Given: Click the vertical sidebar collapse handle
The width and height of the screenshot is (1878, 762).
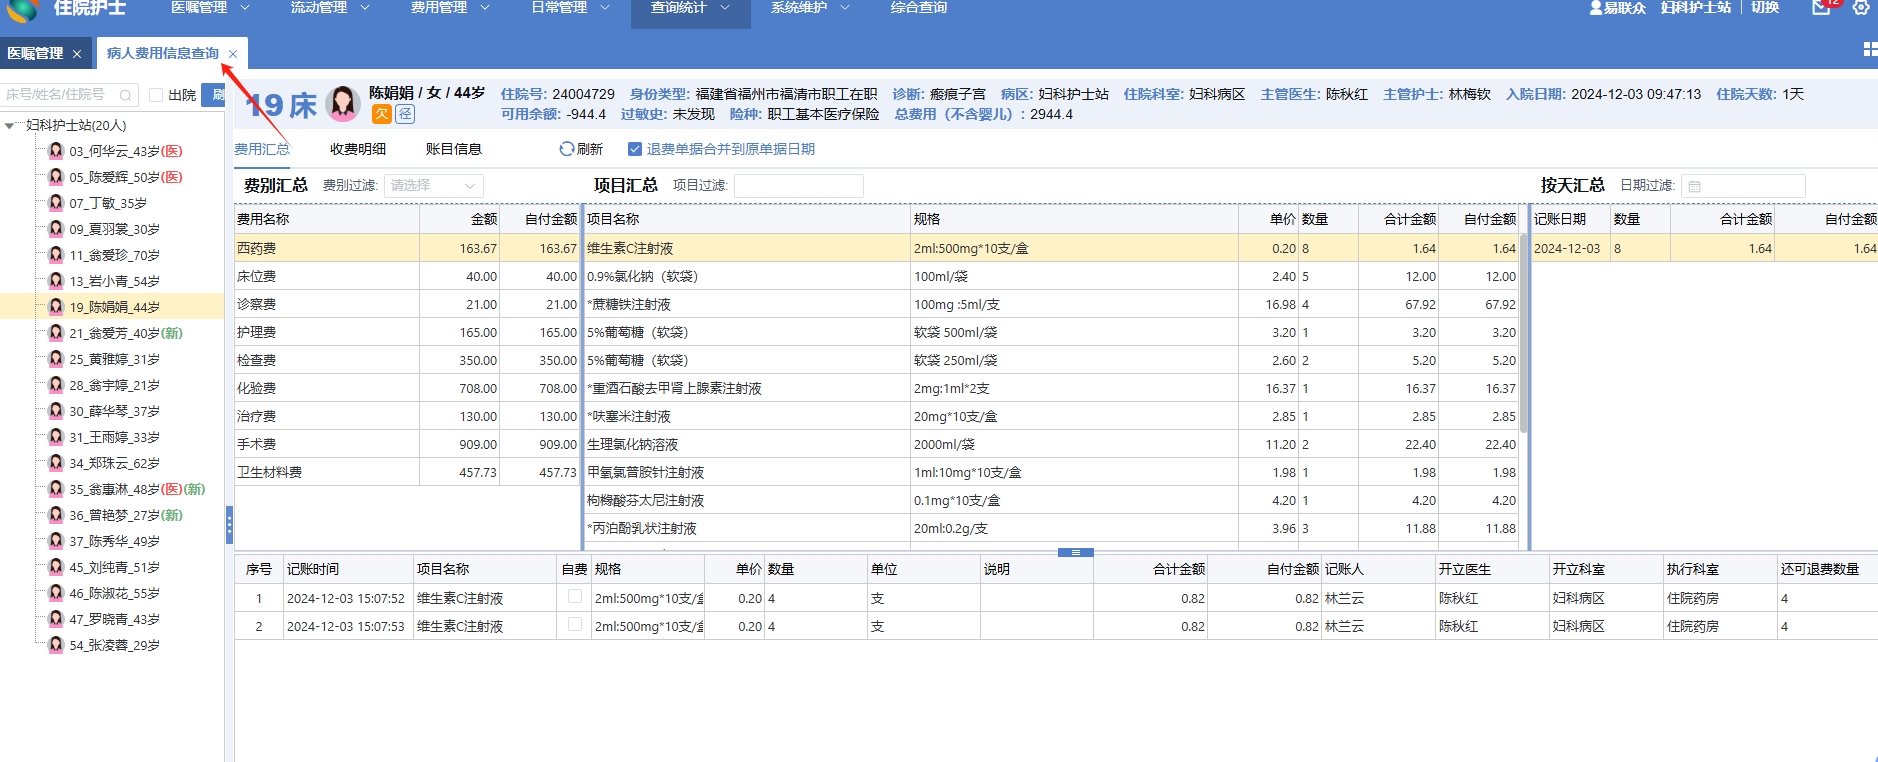Looking at the screenshot, I should click(x=229, y=523).
